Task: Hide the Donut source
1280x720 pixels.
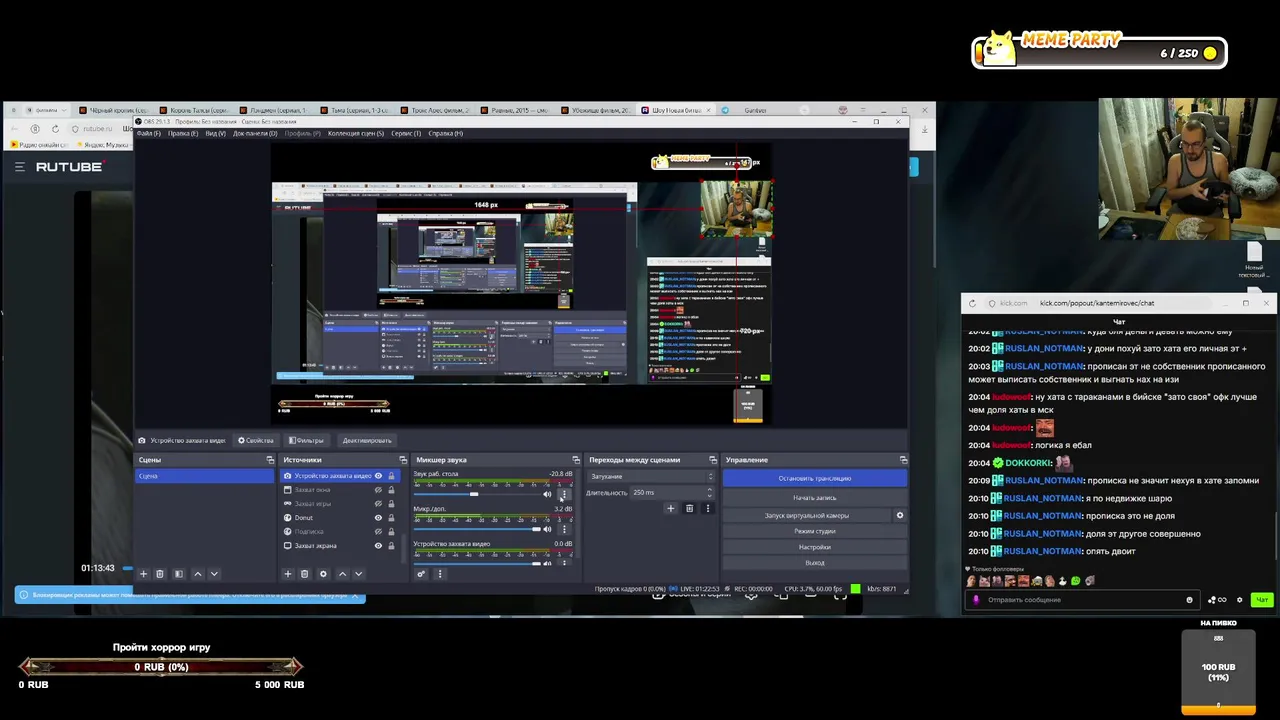Action: pos(378,518)
